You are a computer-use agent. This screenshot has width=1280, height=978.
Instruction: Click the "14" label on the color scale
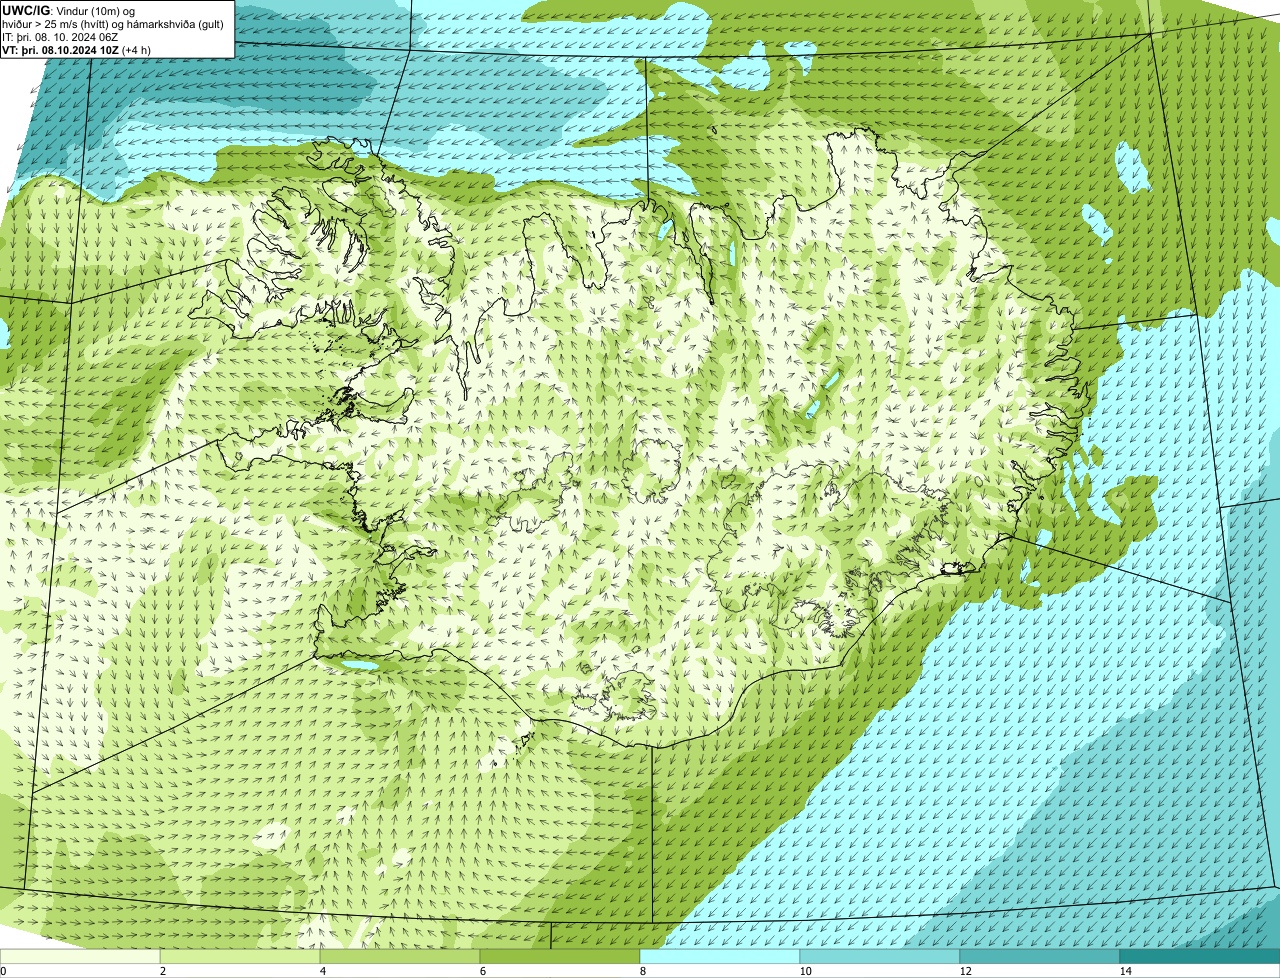click(1125, 971)
